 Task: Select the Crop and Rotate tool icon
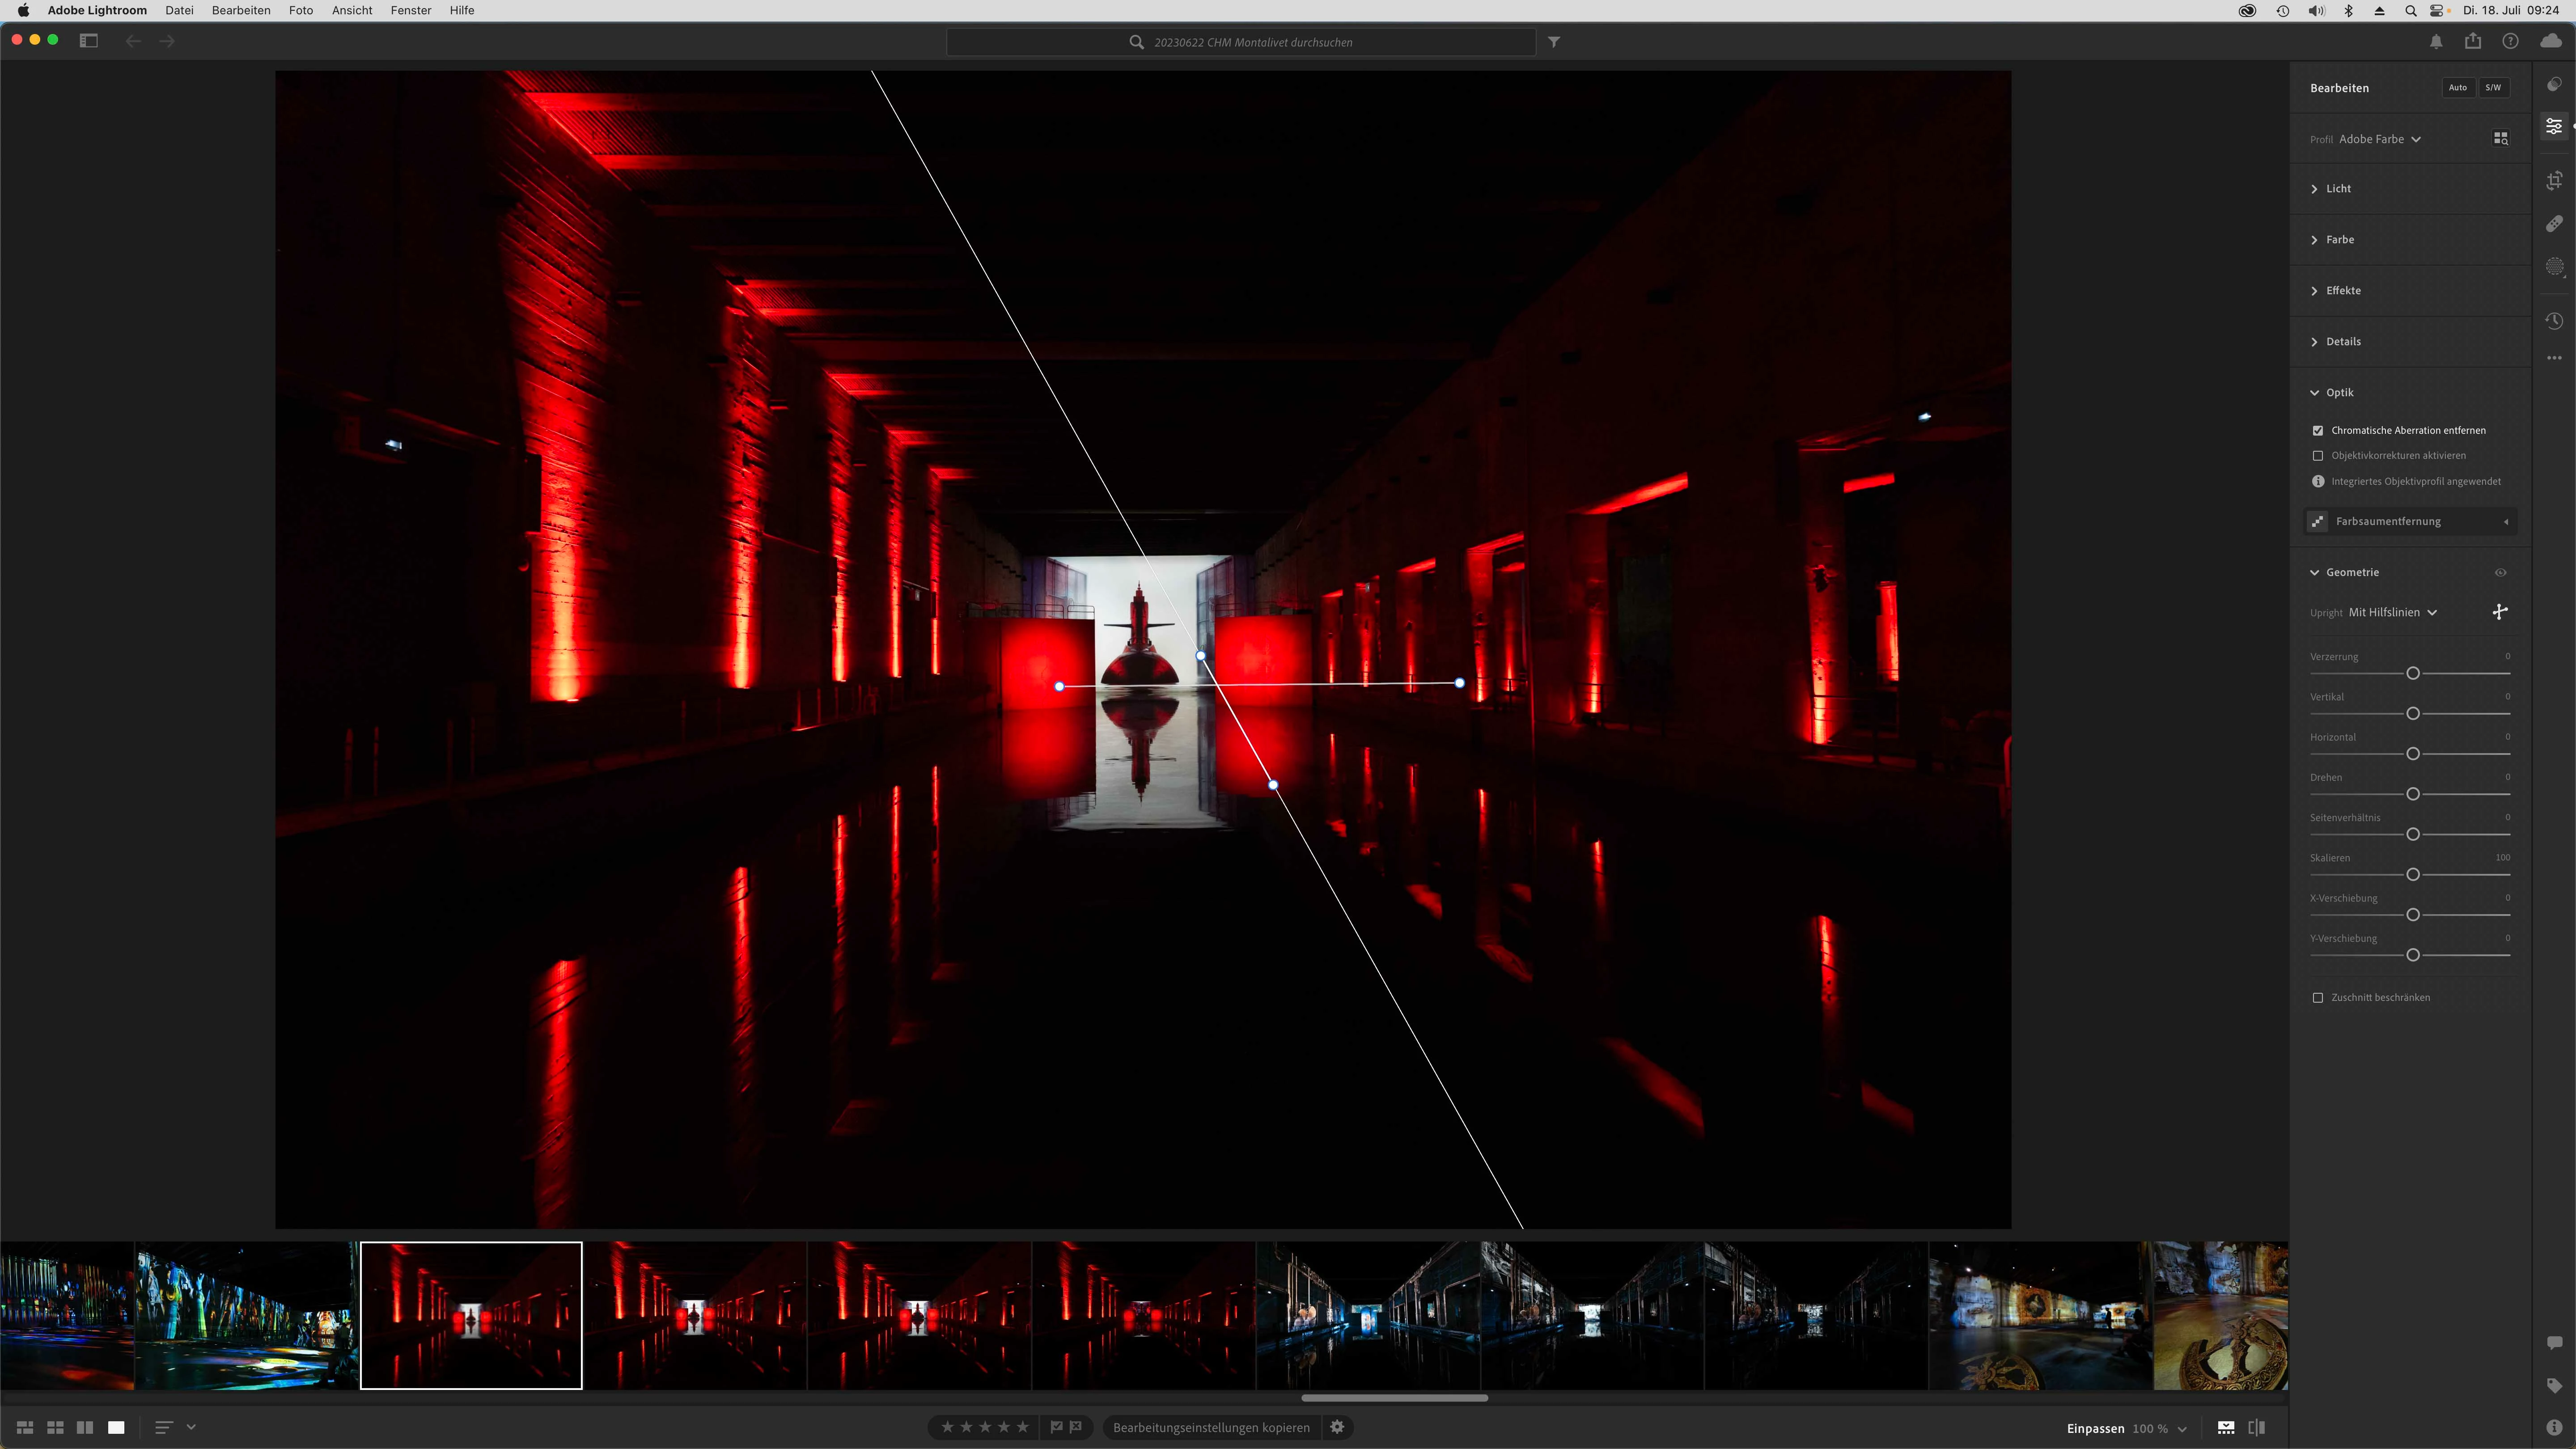[x=2554, y=181]
